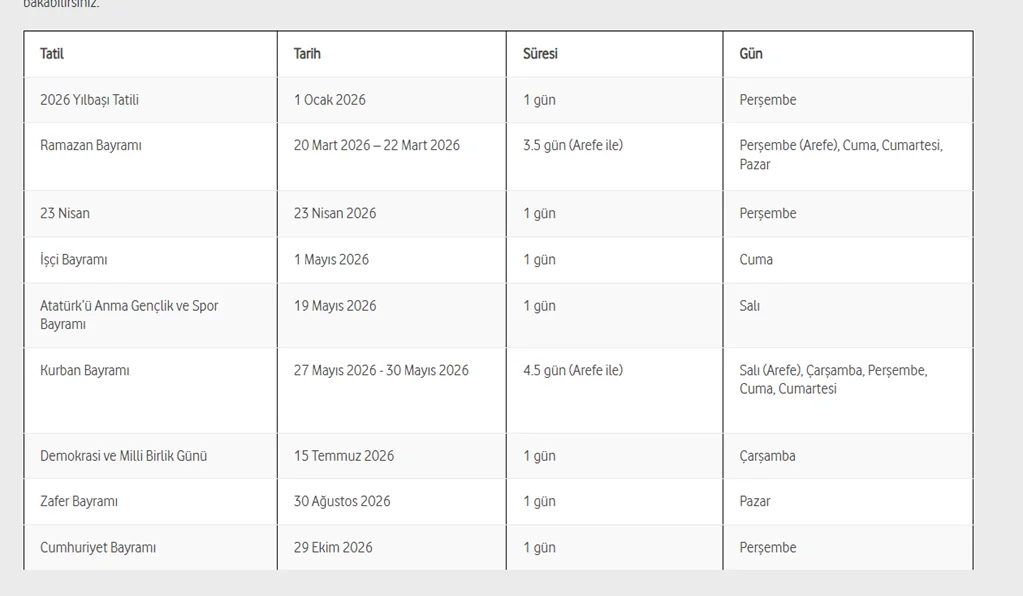Select the "23 Nisan 2026" date cell
This screenshot has height=596, width=1023.
(x=335, y=214)
